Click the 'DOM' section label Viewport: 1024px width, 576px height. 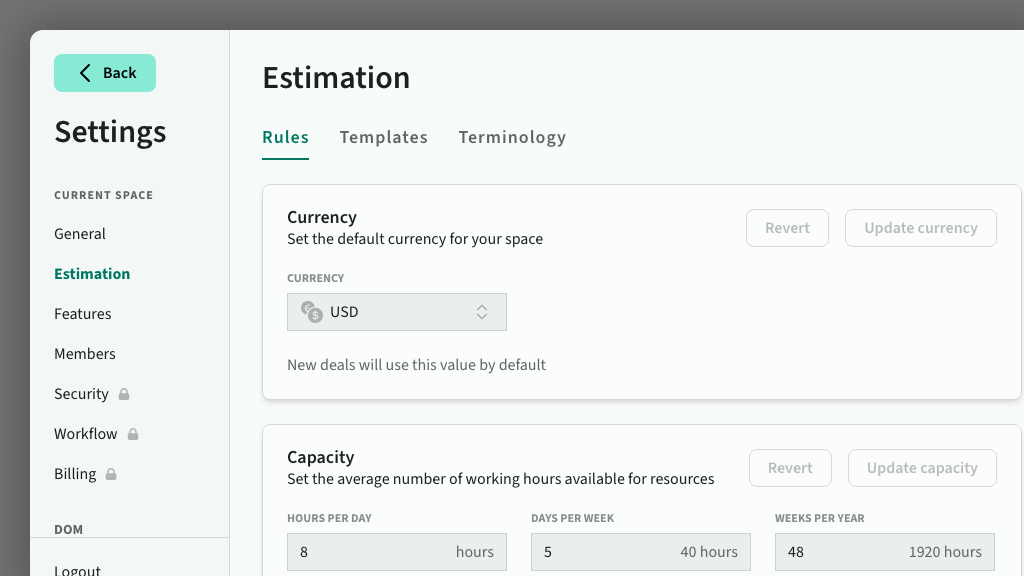pyautogui.click(x=69, y=530)
